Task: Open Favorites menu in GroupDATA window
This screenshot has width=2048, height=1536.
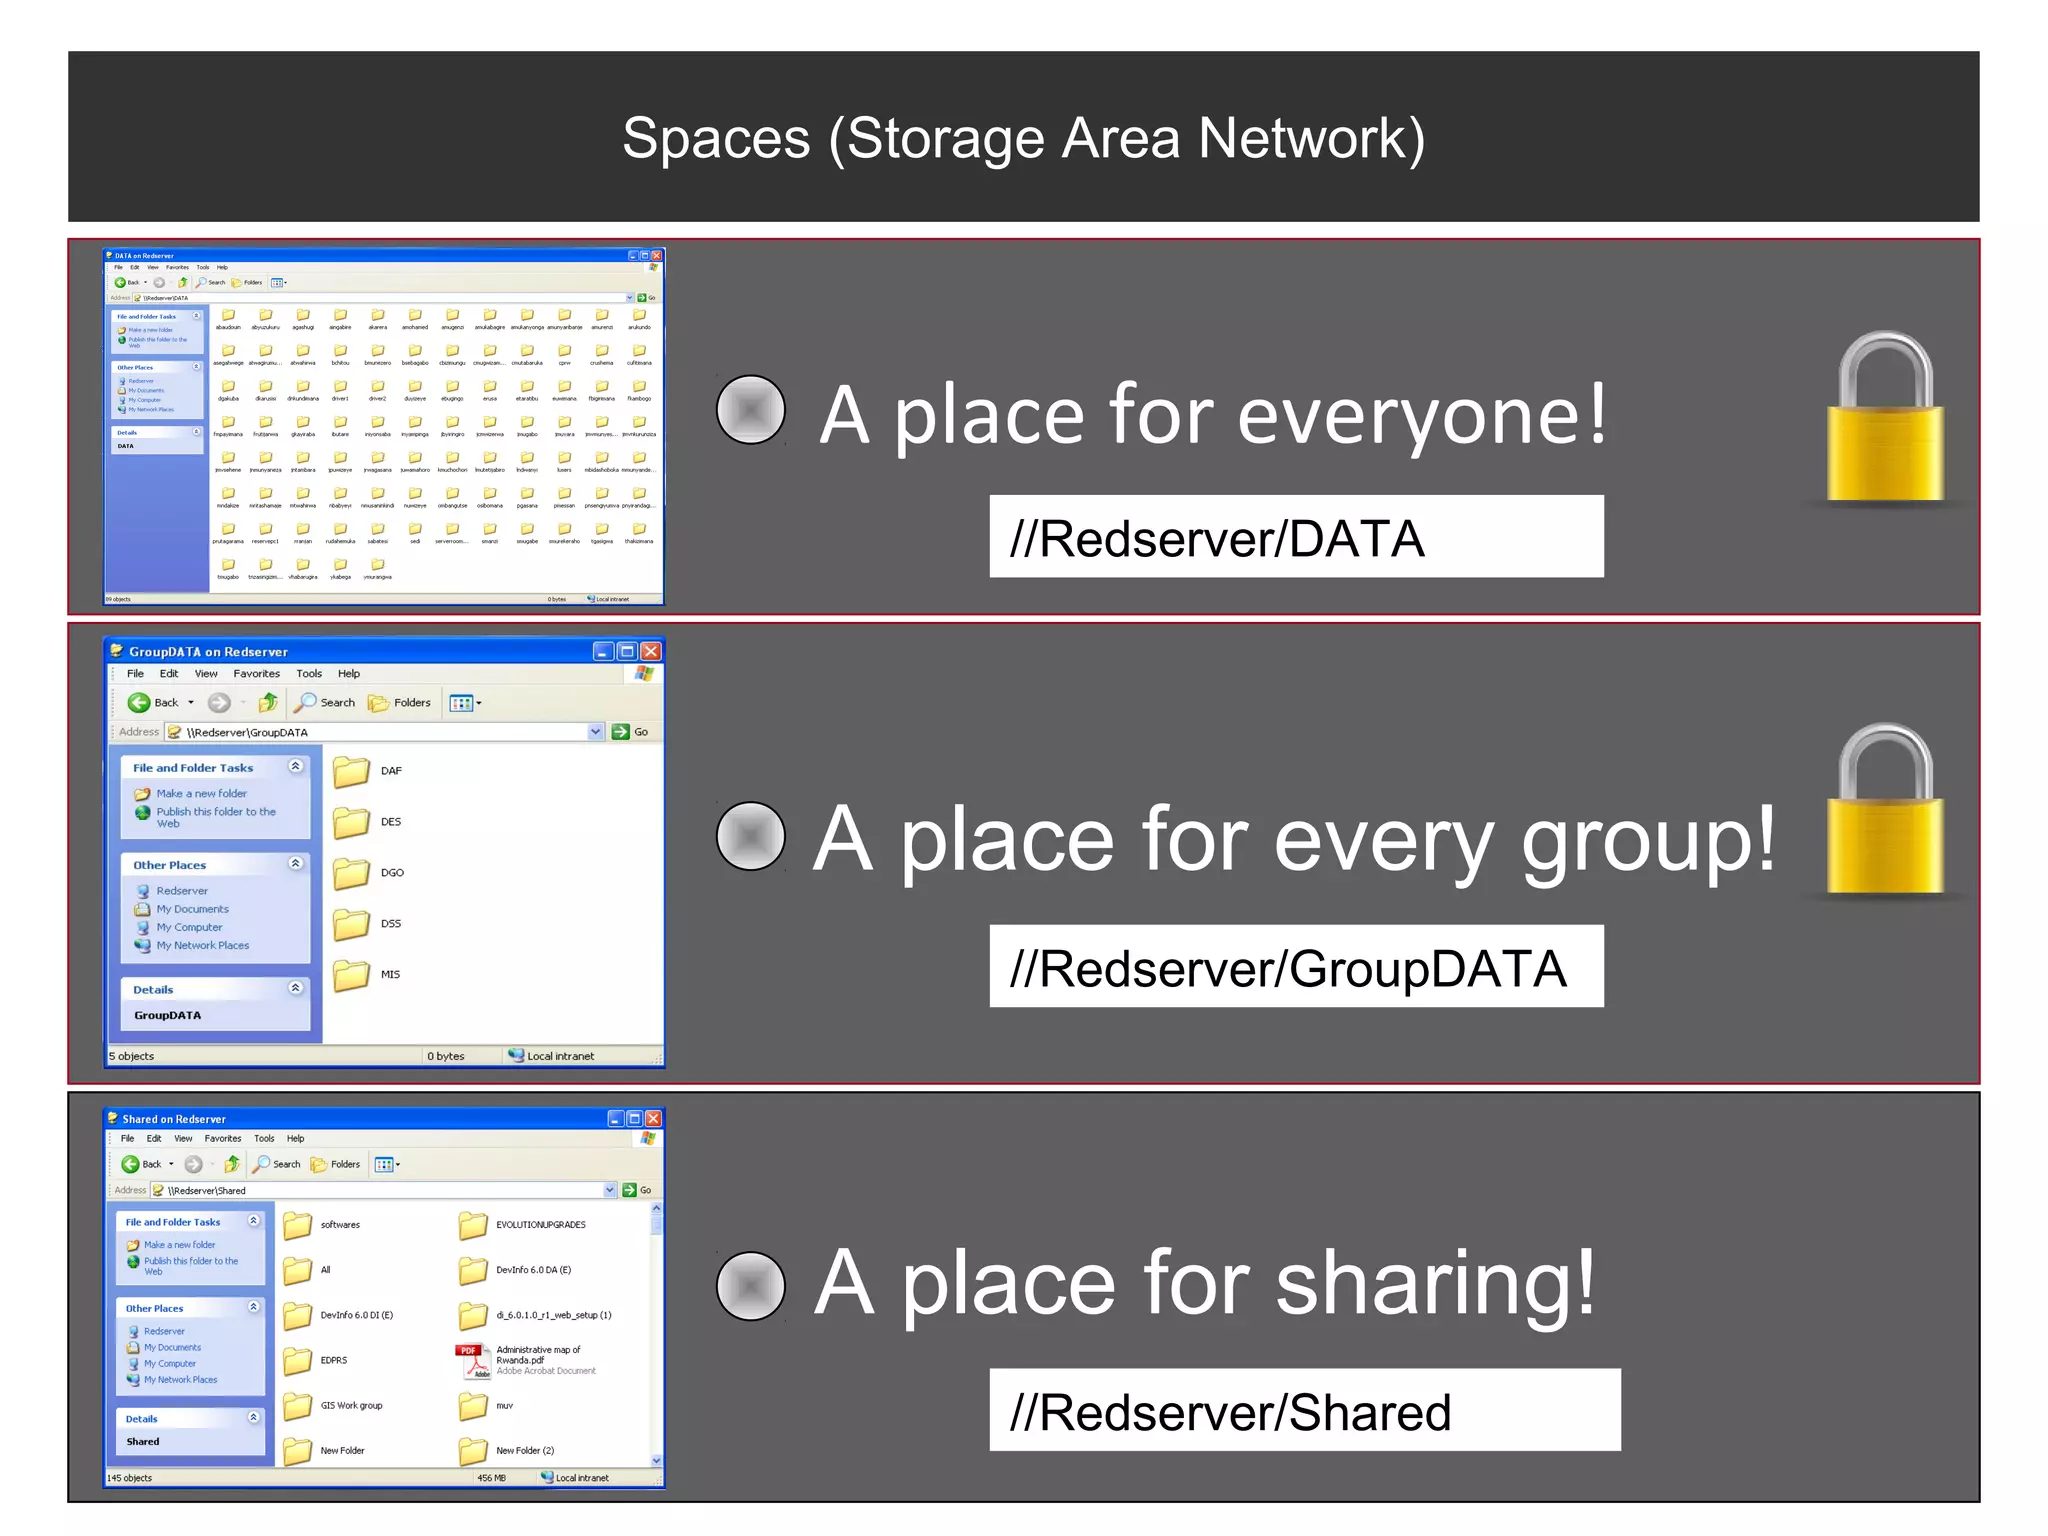Action: click(x=256, y=674)
